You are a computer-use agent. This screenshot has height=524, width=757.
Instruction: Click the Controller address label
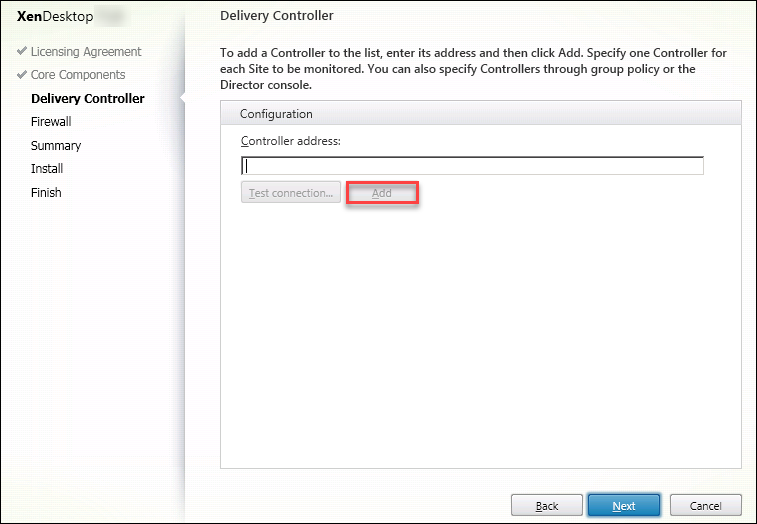click(x=291, y=141)
